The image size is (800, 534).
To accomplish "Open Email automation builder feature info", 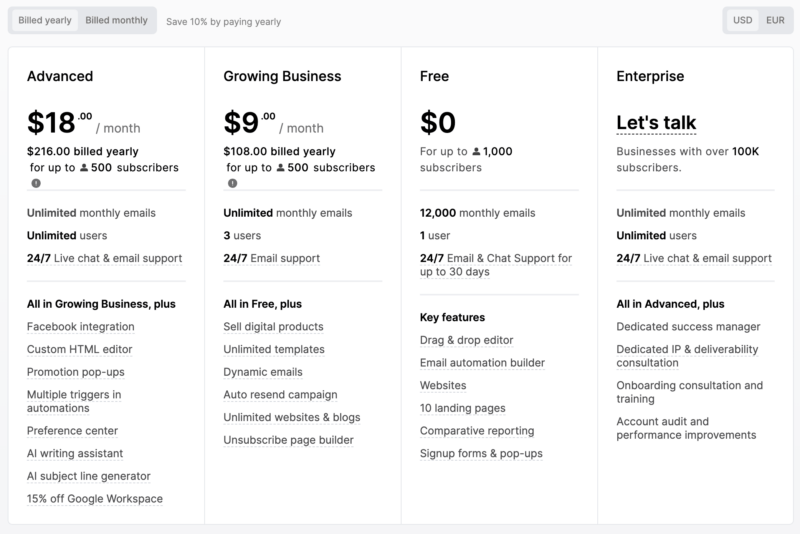I will tap(481, 363).
